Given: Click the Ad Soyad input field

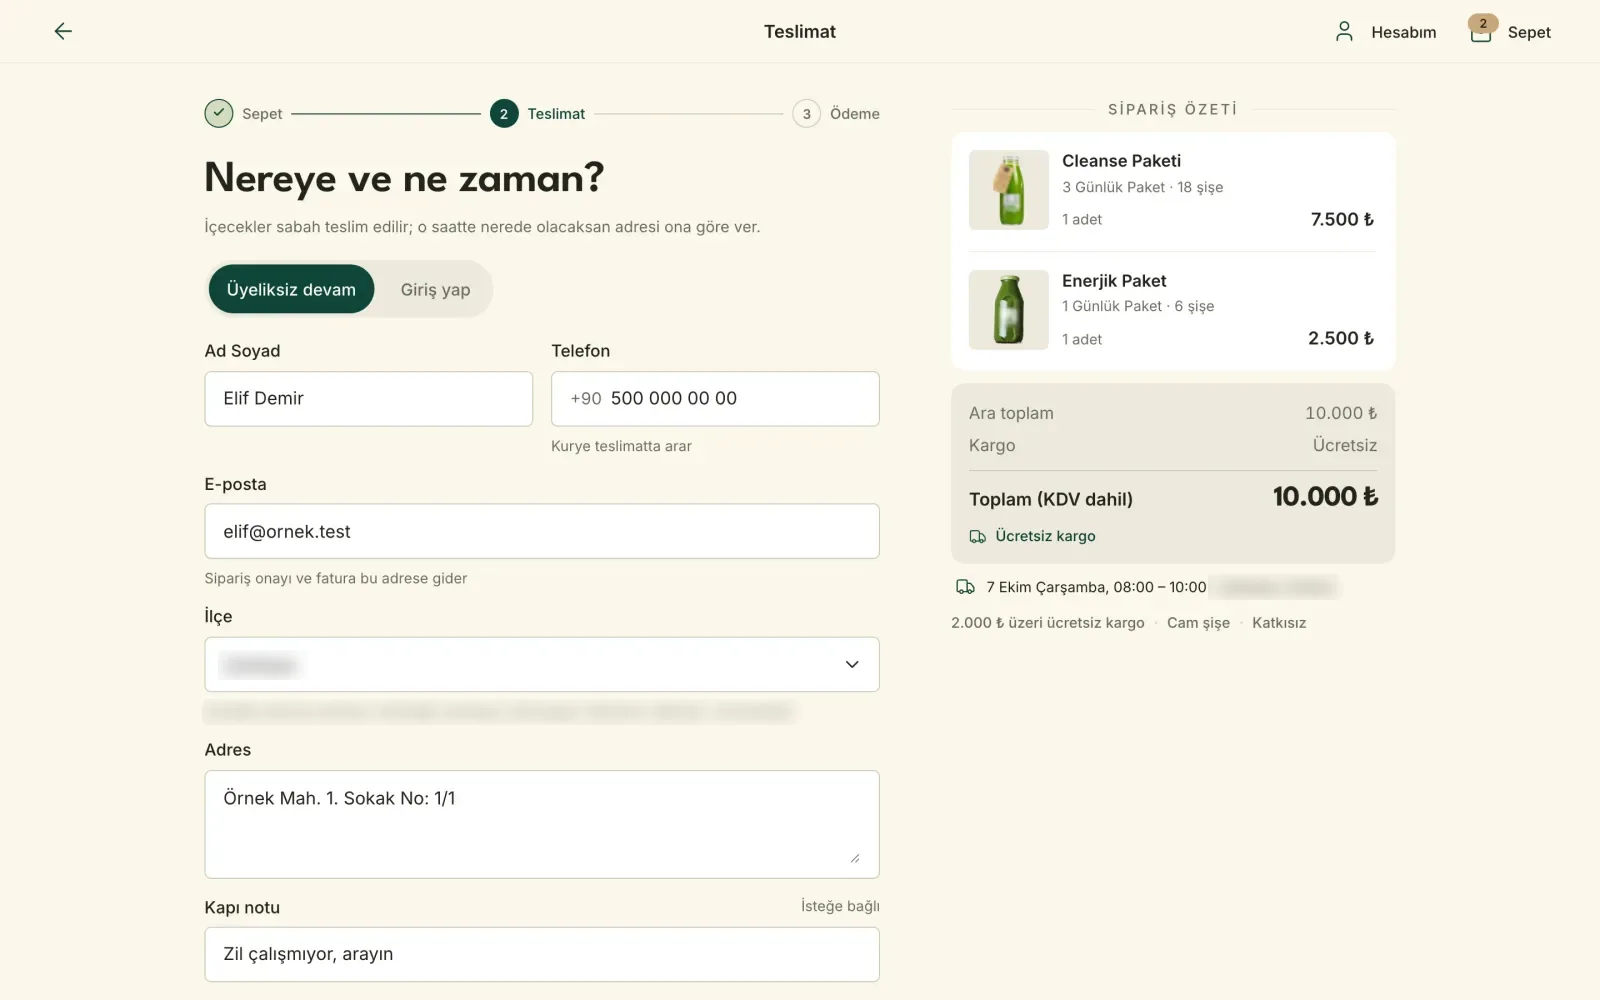Looking at the screenshot, I should click(369, 399).
